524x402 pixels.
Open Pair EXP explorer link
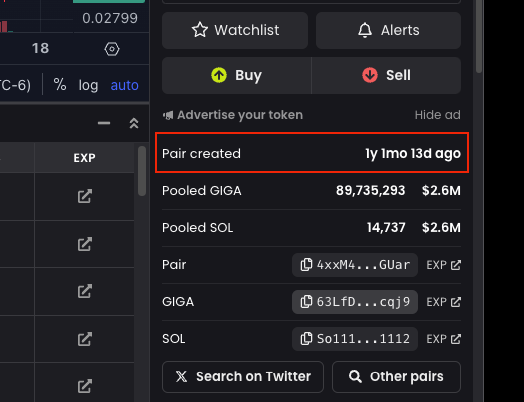[x=443, y=265]
